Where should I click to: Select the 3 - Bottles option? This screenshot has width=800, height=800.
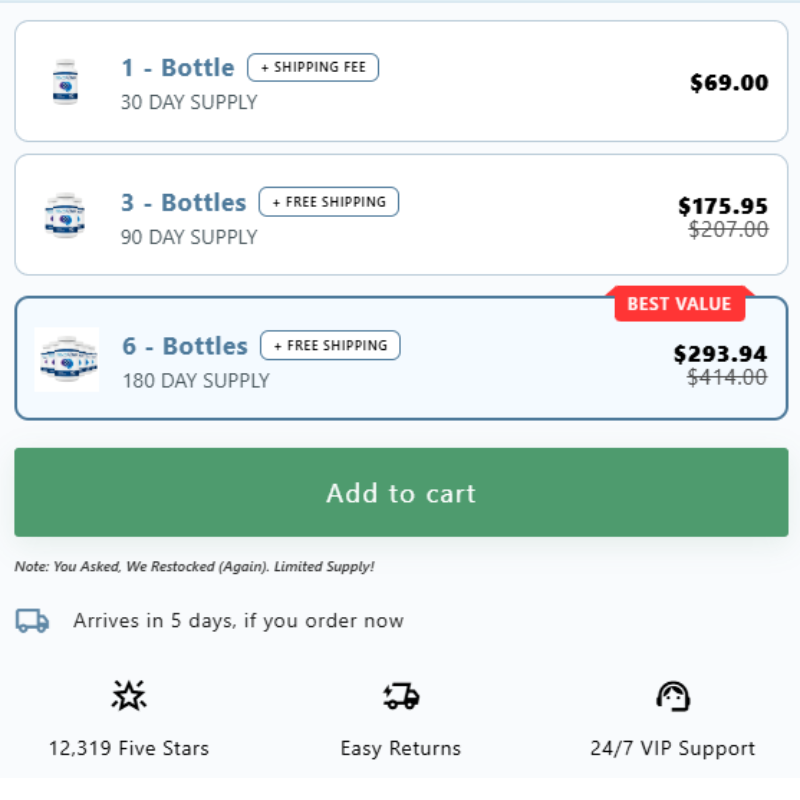[x=401, y=215]
